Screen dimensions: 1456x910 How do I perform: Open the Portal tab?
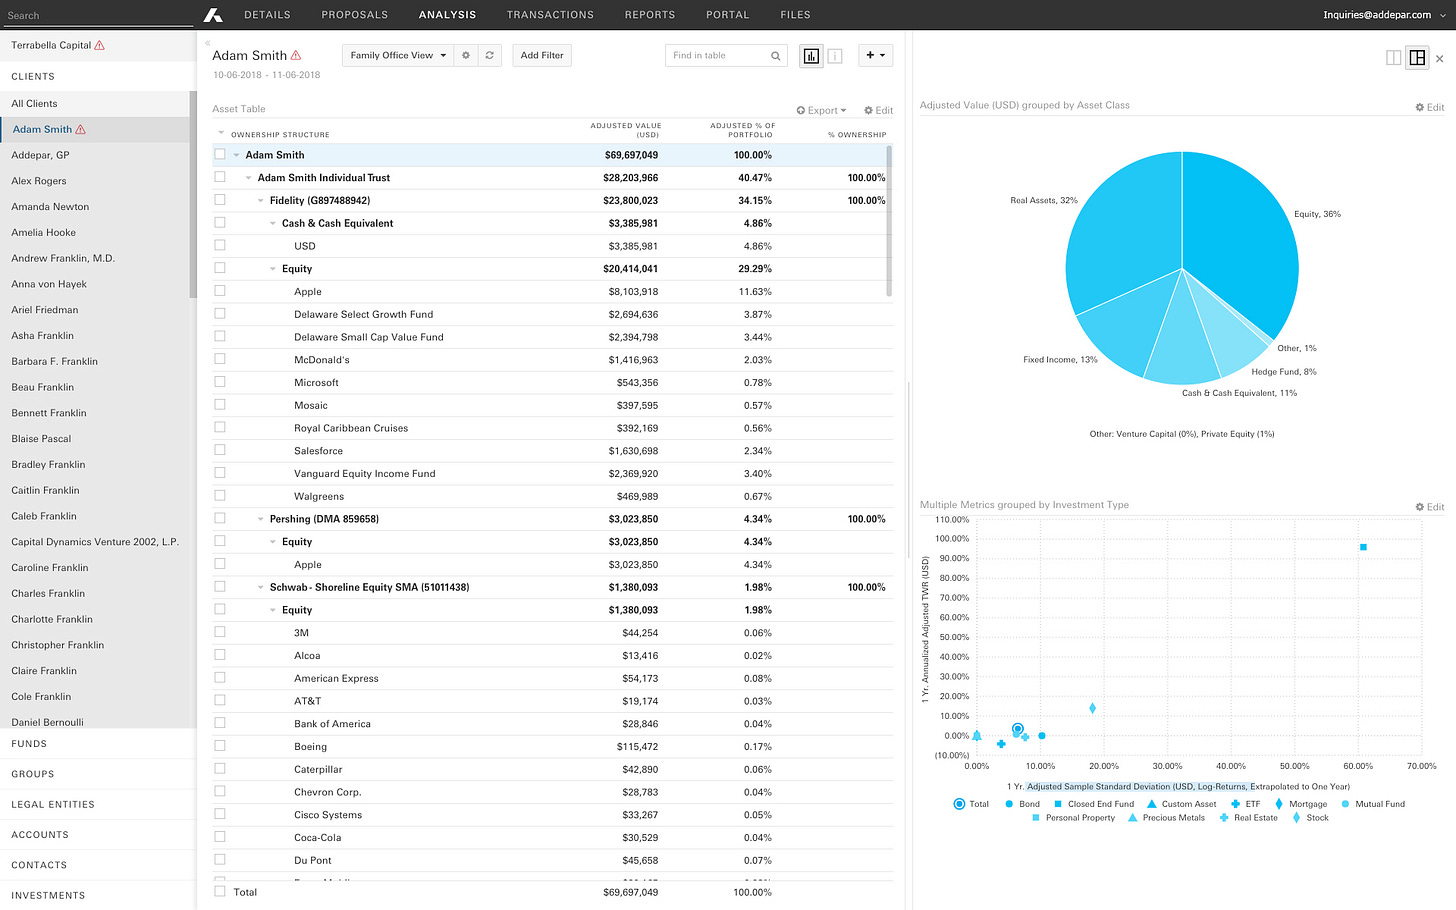727,15
